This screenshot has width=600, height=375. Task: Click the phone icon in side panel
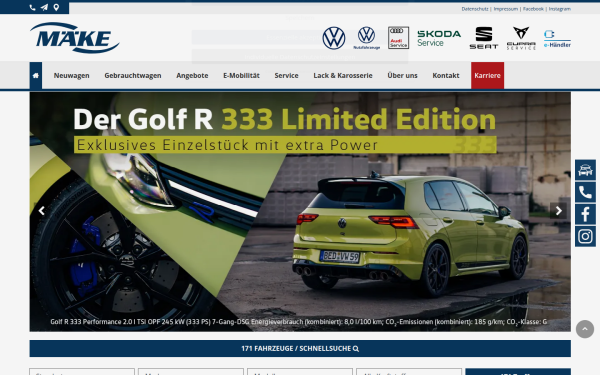coord(585,192)
